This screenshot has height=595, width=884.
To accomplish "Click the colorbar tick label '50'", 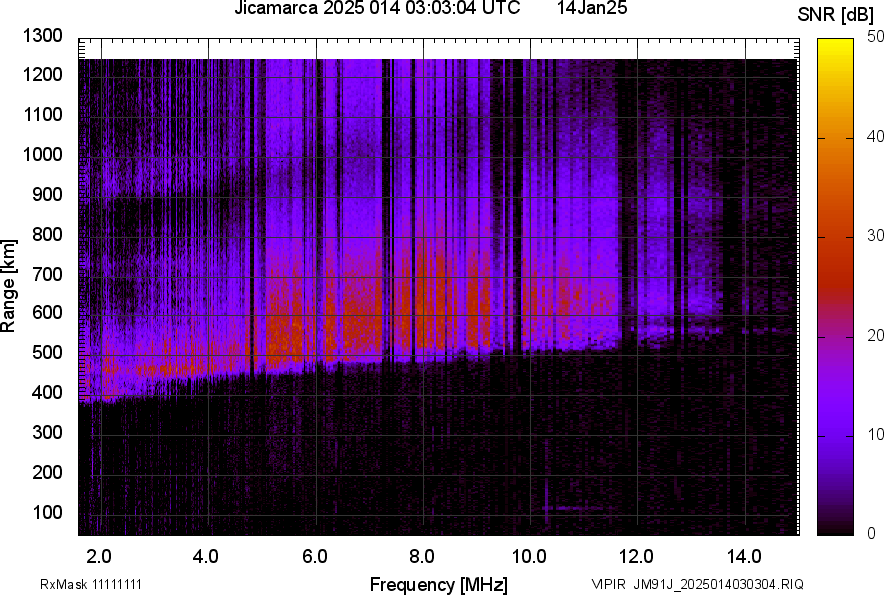I will point(875,37).
